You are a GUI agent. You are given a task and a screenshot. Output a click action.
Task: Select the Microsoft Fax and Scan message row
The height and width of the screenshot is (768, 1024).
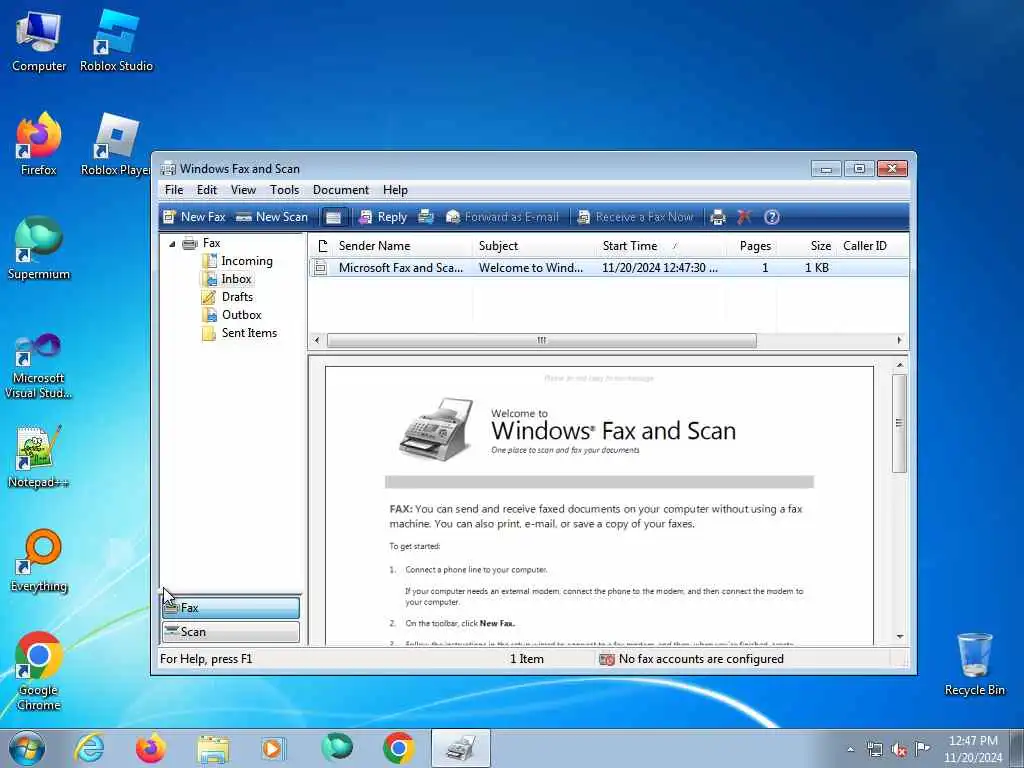tap(608, 268)
